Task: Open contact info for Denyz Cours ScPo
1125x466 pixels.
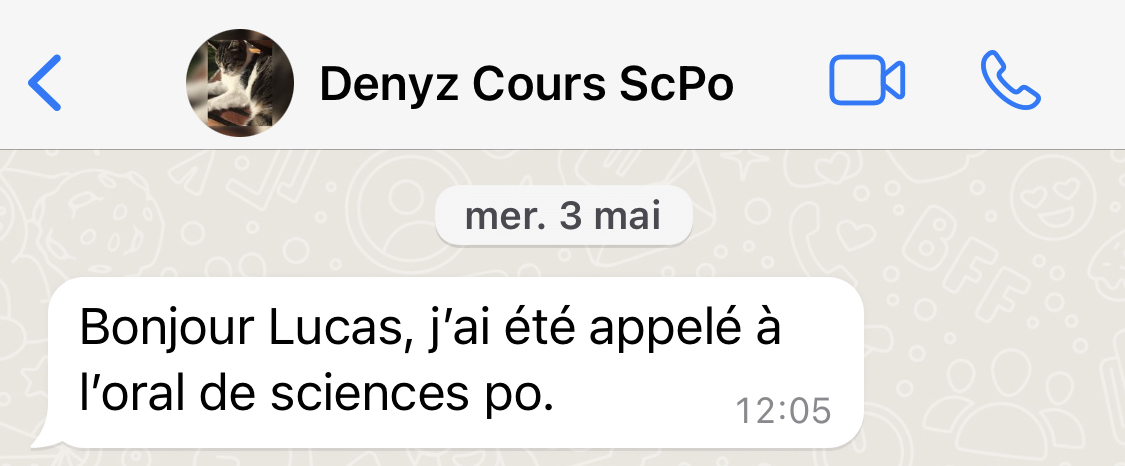Action: (526, 83)
